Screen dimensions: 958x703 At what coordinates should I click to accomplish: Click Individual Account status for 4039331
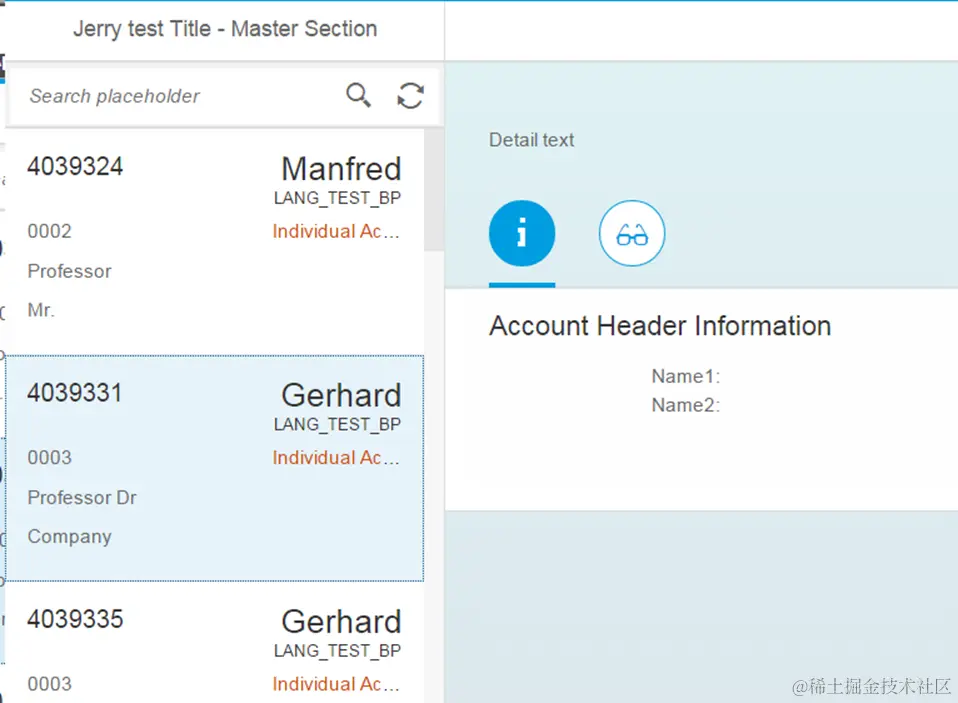tap(336, 458)
